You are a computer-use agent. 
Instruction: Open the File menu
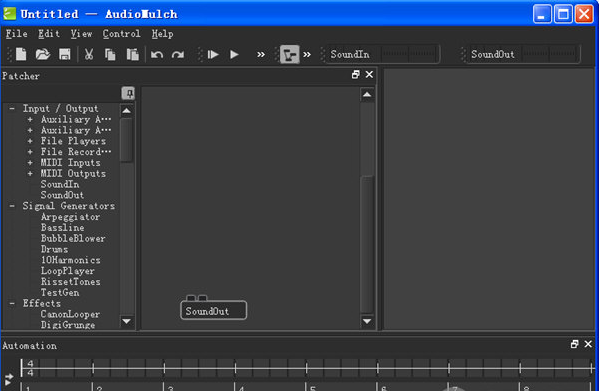(16, 34)
